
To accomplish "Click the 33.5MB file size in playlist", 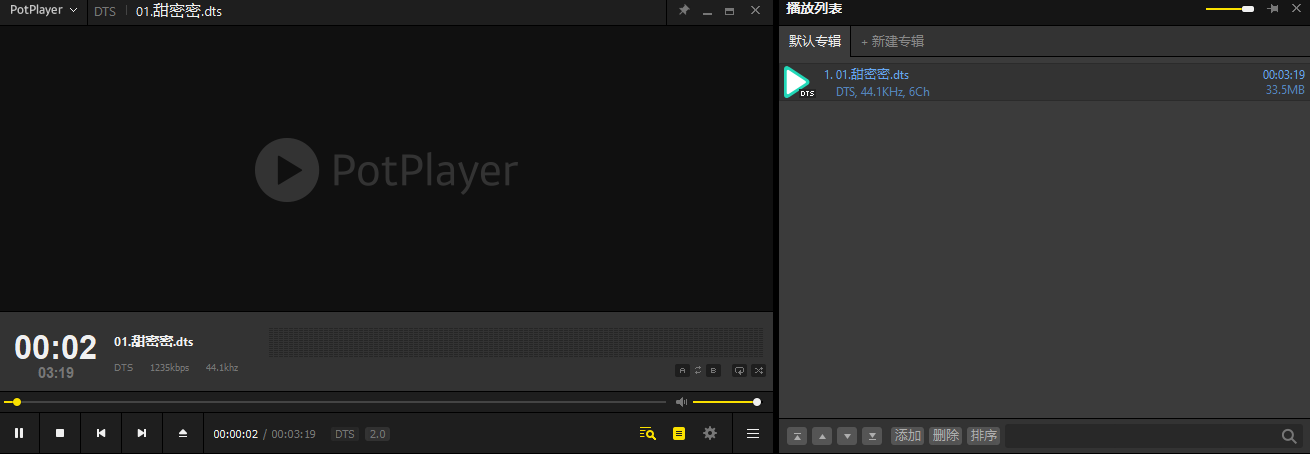I will pyautogui.click(x=1285, y=90).
